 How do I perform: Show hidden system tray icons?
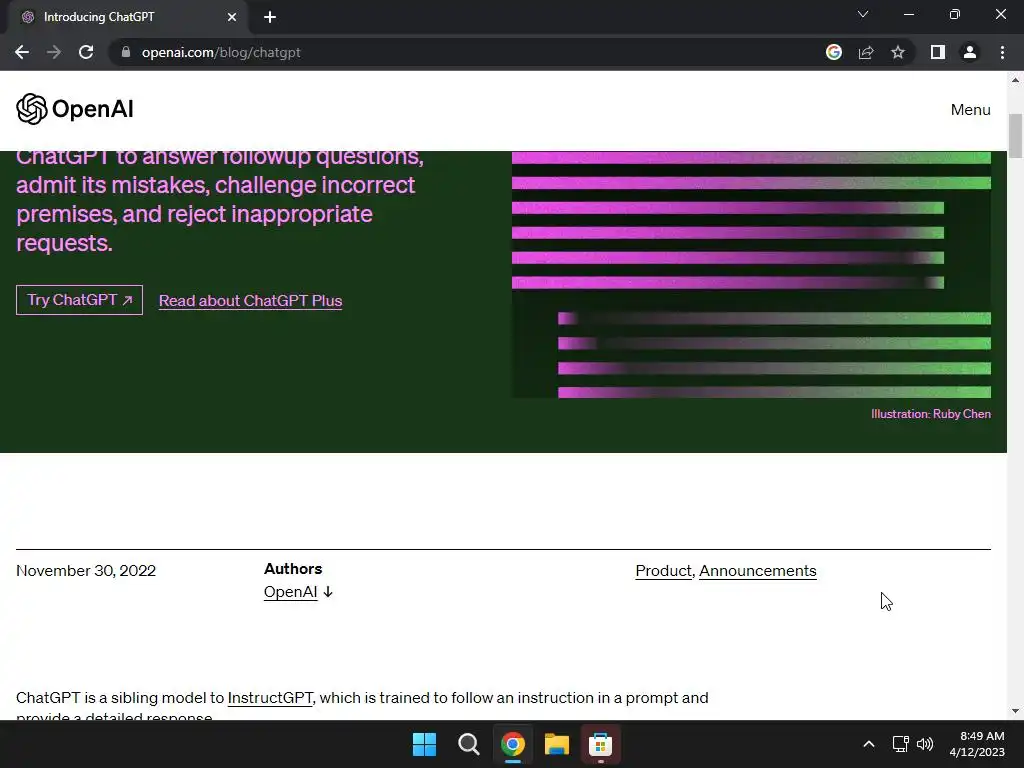click(x=869, y=744)
